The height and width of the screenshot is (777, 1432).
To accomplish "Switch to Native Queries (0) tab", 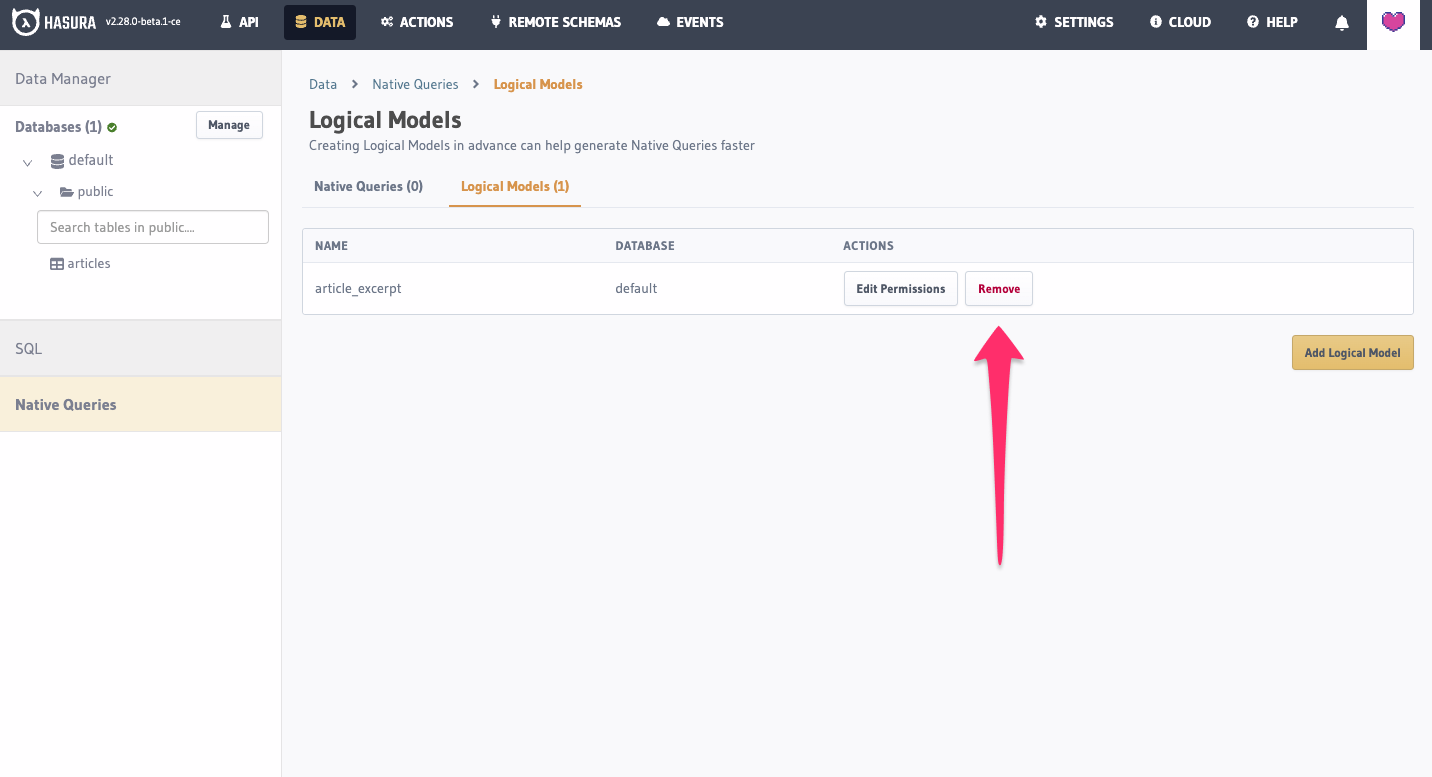I will tap(368, 186).
